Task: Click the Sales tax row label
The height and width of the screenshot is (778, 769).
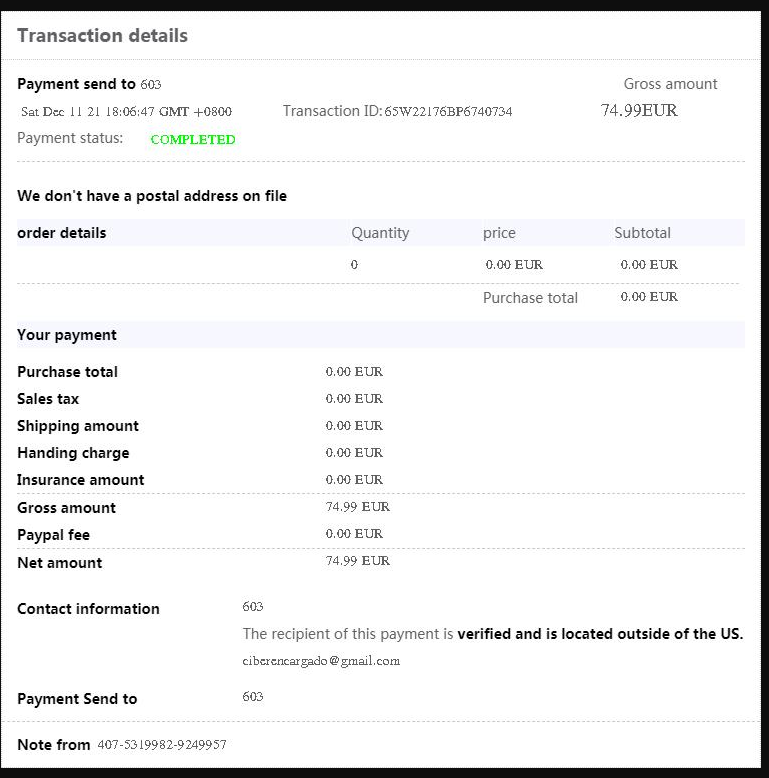Action: [48, 399]
